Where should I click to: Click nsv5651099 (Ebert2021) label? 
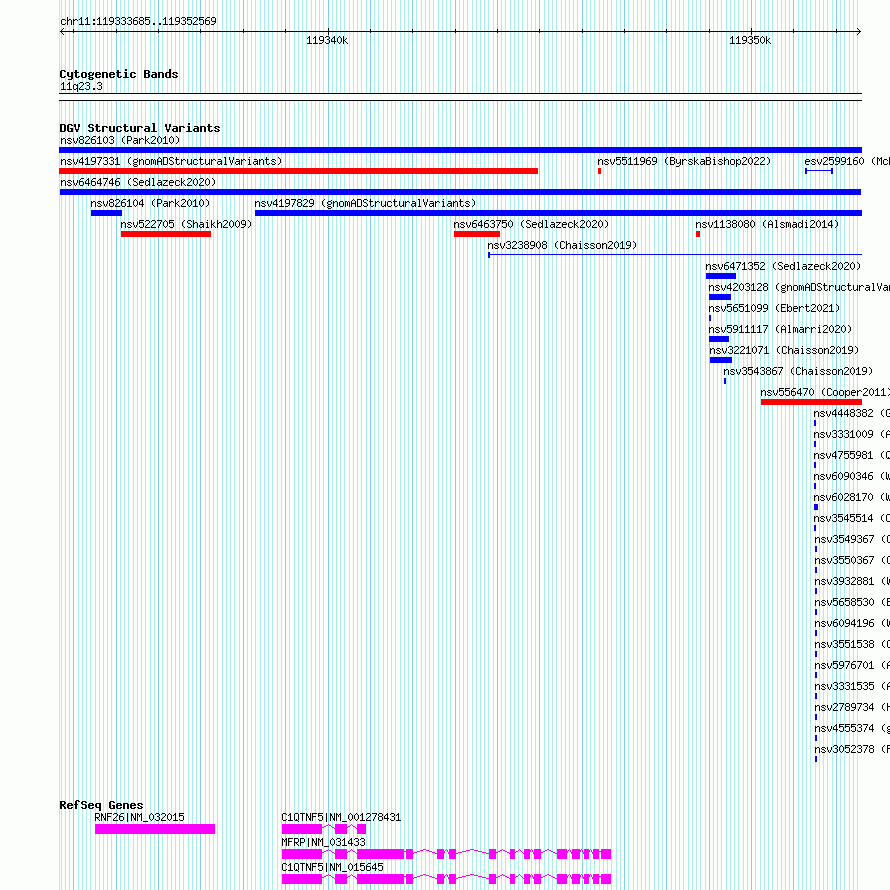click(x=774, y=308)
